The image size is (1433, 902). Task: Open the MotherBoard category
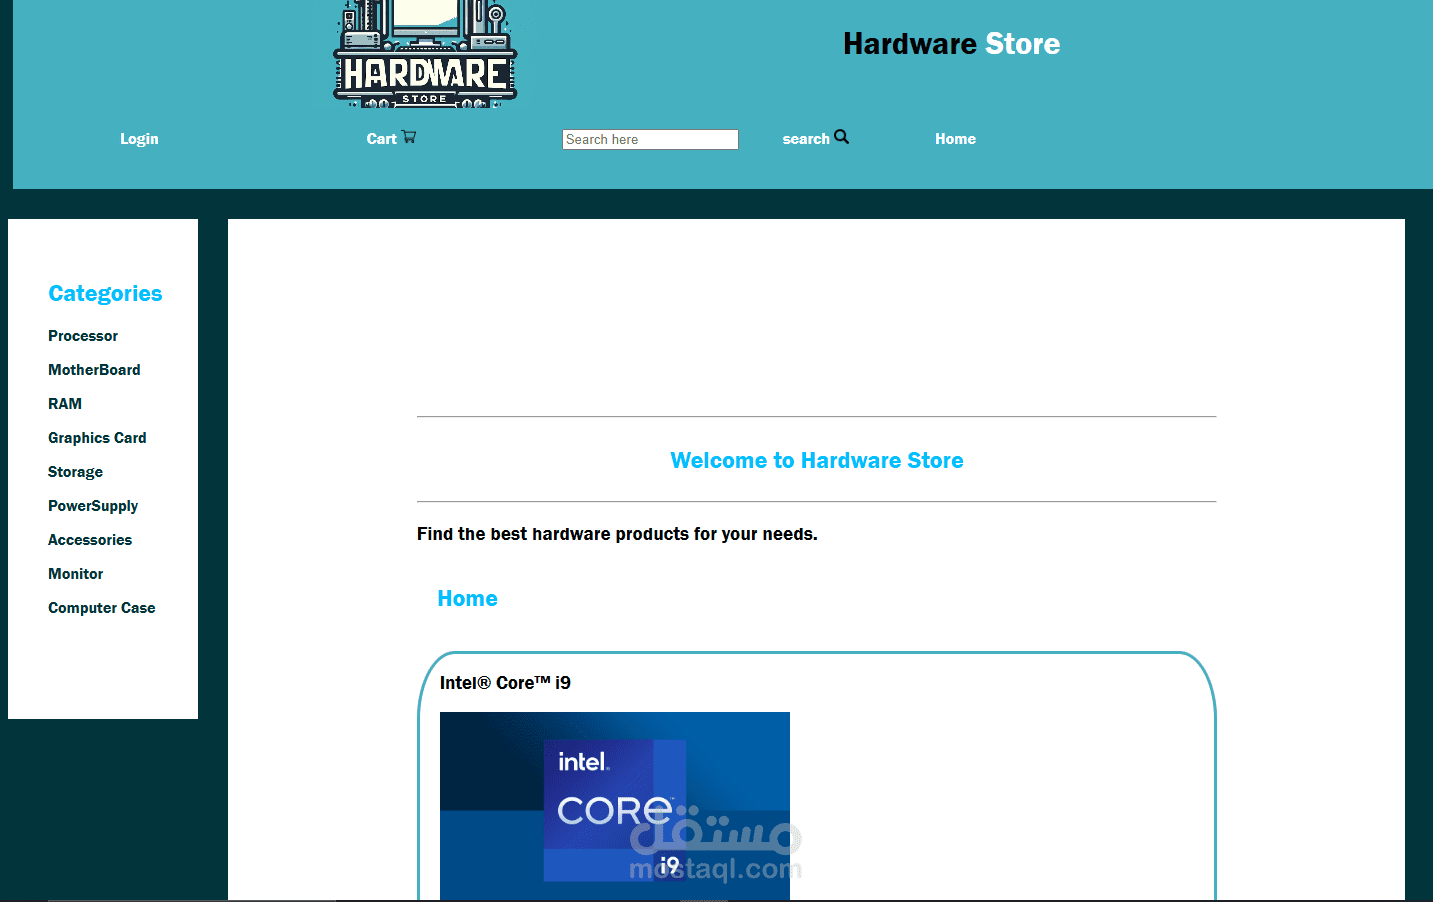tap(94, 370)
